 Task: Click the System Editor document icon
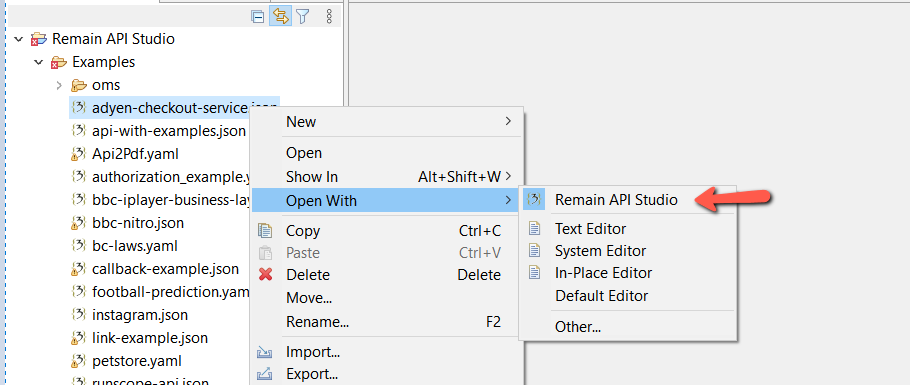(x=534, y=251)
